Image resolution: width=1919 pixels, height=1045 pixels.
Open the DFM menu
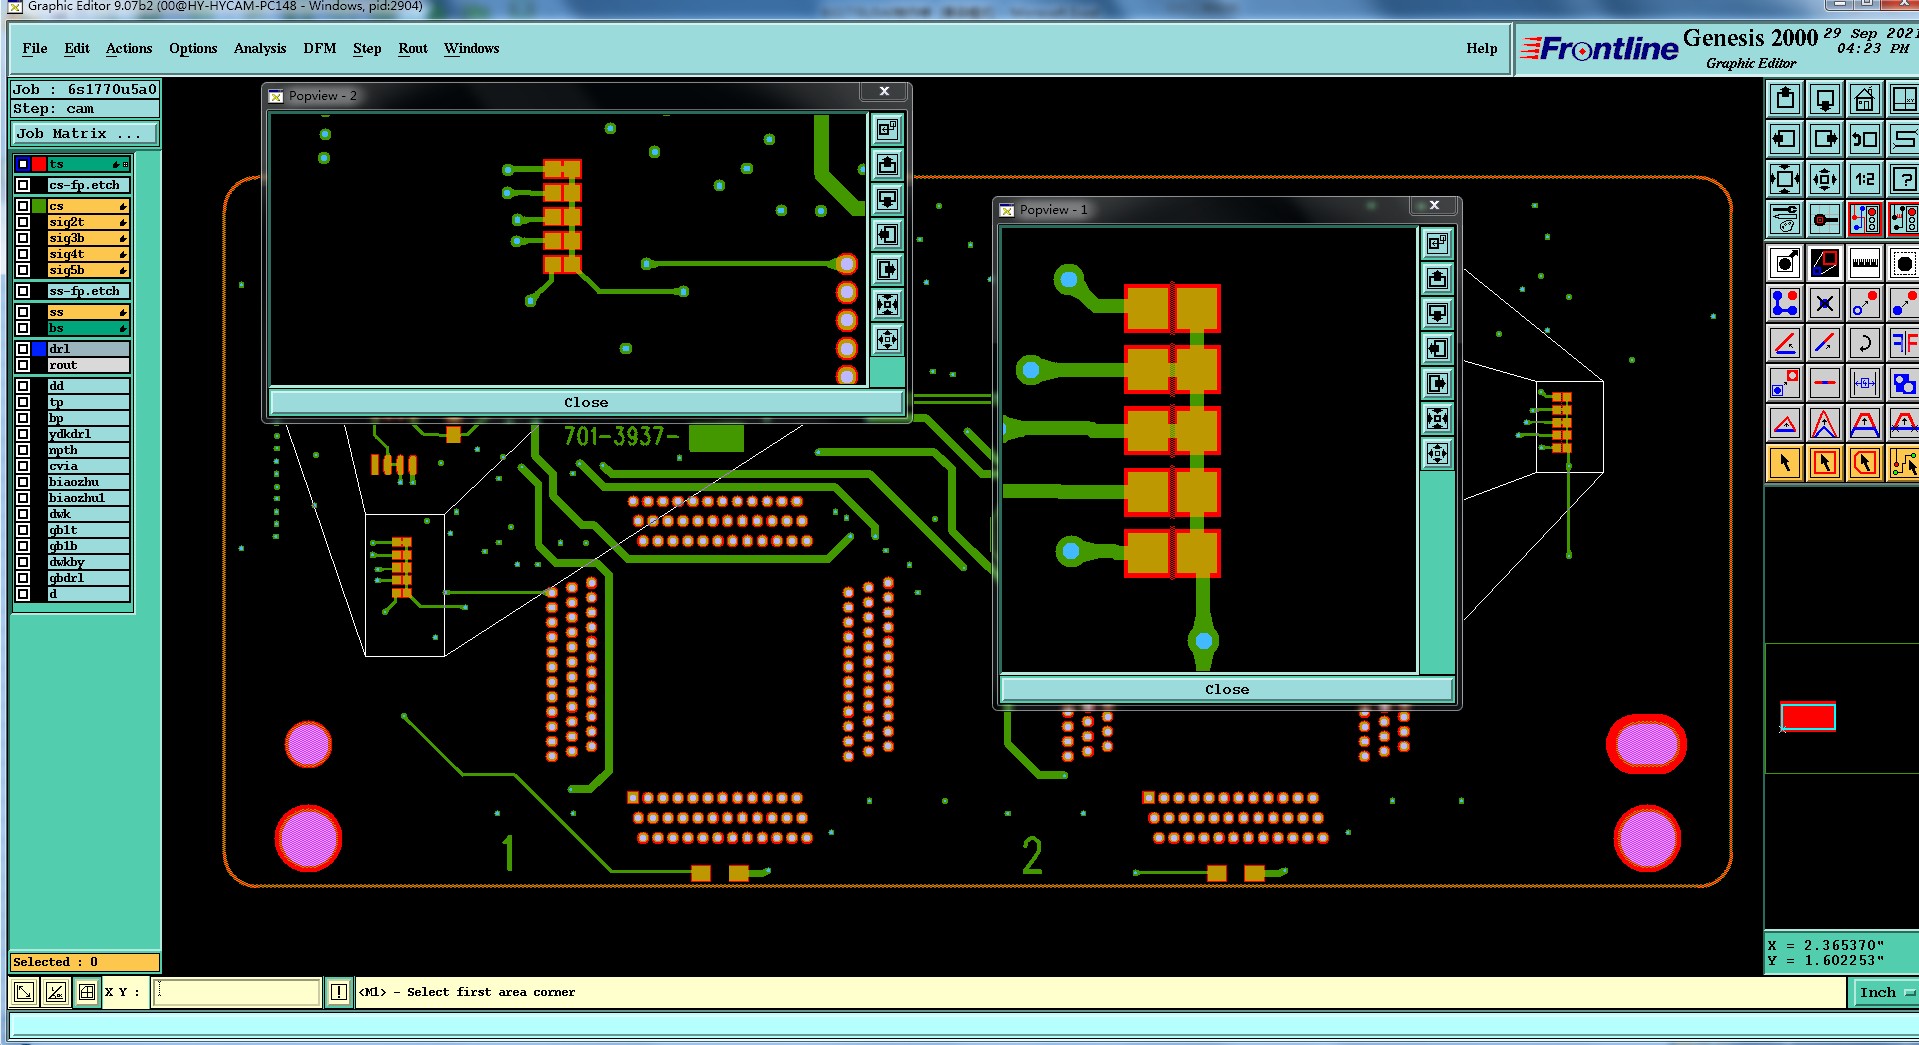(320, 48)
